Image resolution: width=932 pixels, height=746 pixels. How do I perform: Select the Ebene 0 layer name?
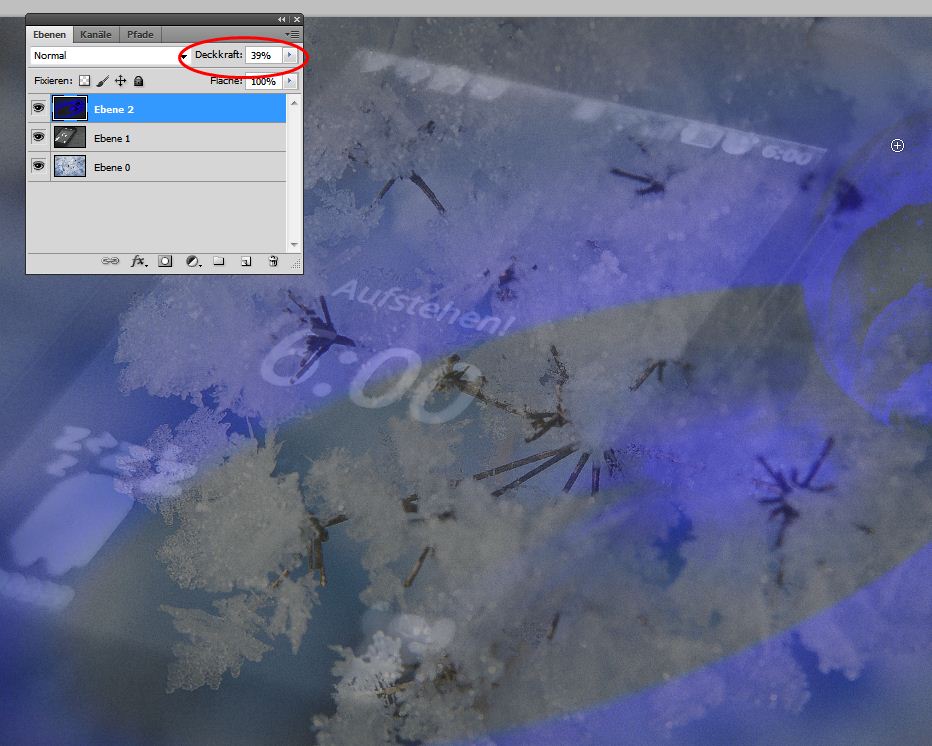click(x=112, y=168)
